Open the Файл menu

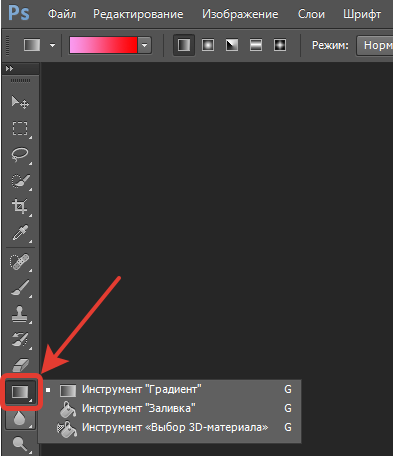[x=62, y=14]
